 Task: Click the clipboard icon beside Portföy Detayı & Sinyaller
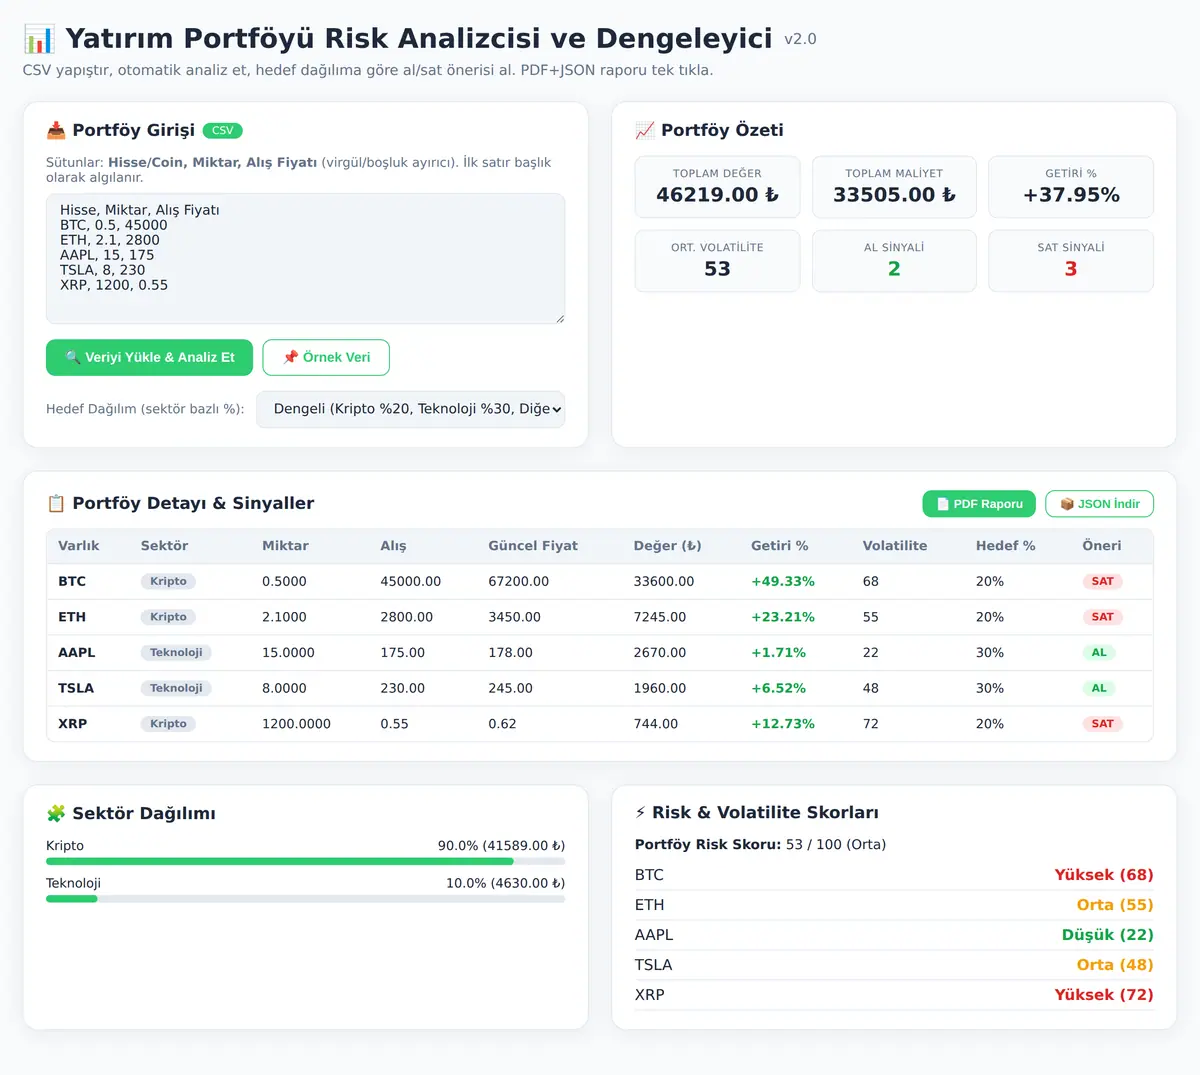[56, 503]
